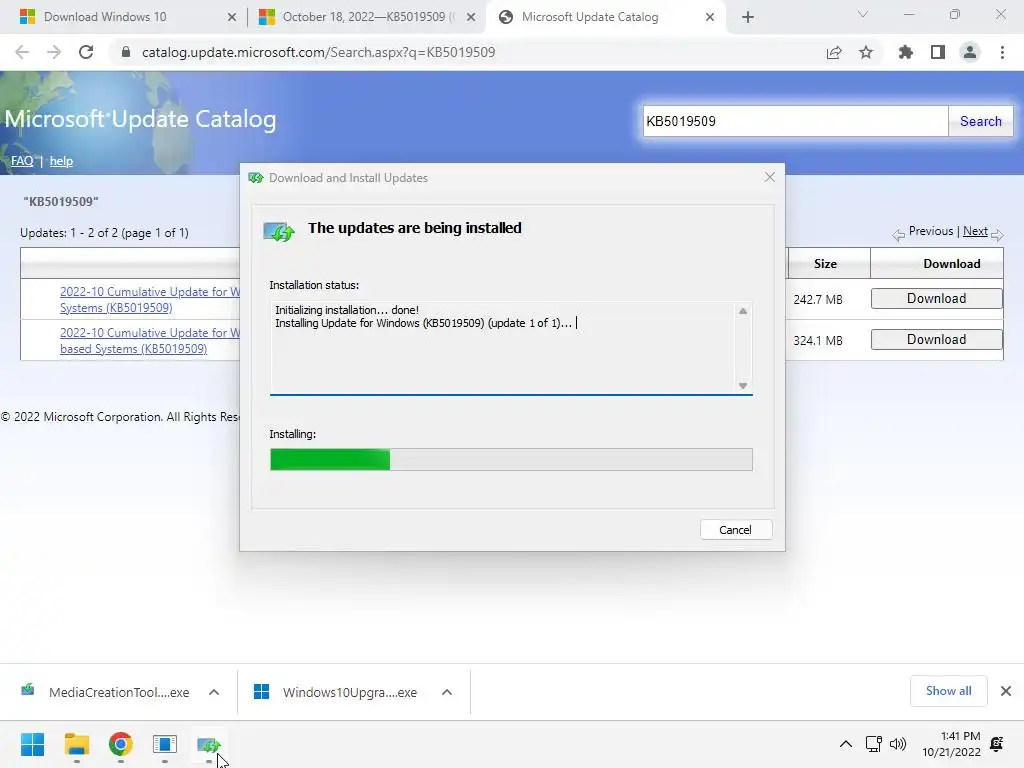Viewport: 1024px width, 768px height.
Task: Close the downloads bar
Action: pos(1006,691)
